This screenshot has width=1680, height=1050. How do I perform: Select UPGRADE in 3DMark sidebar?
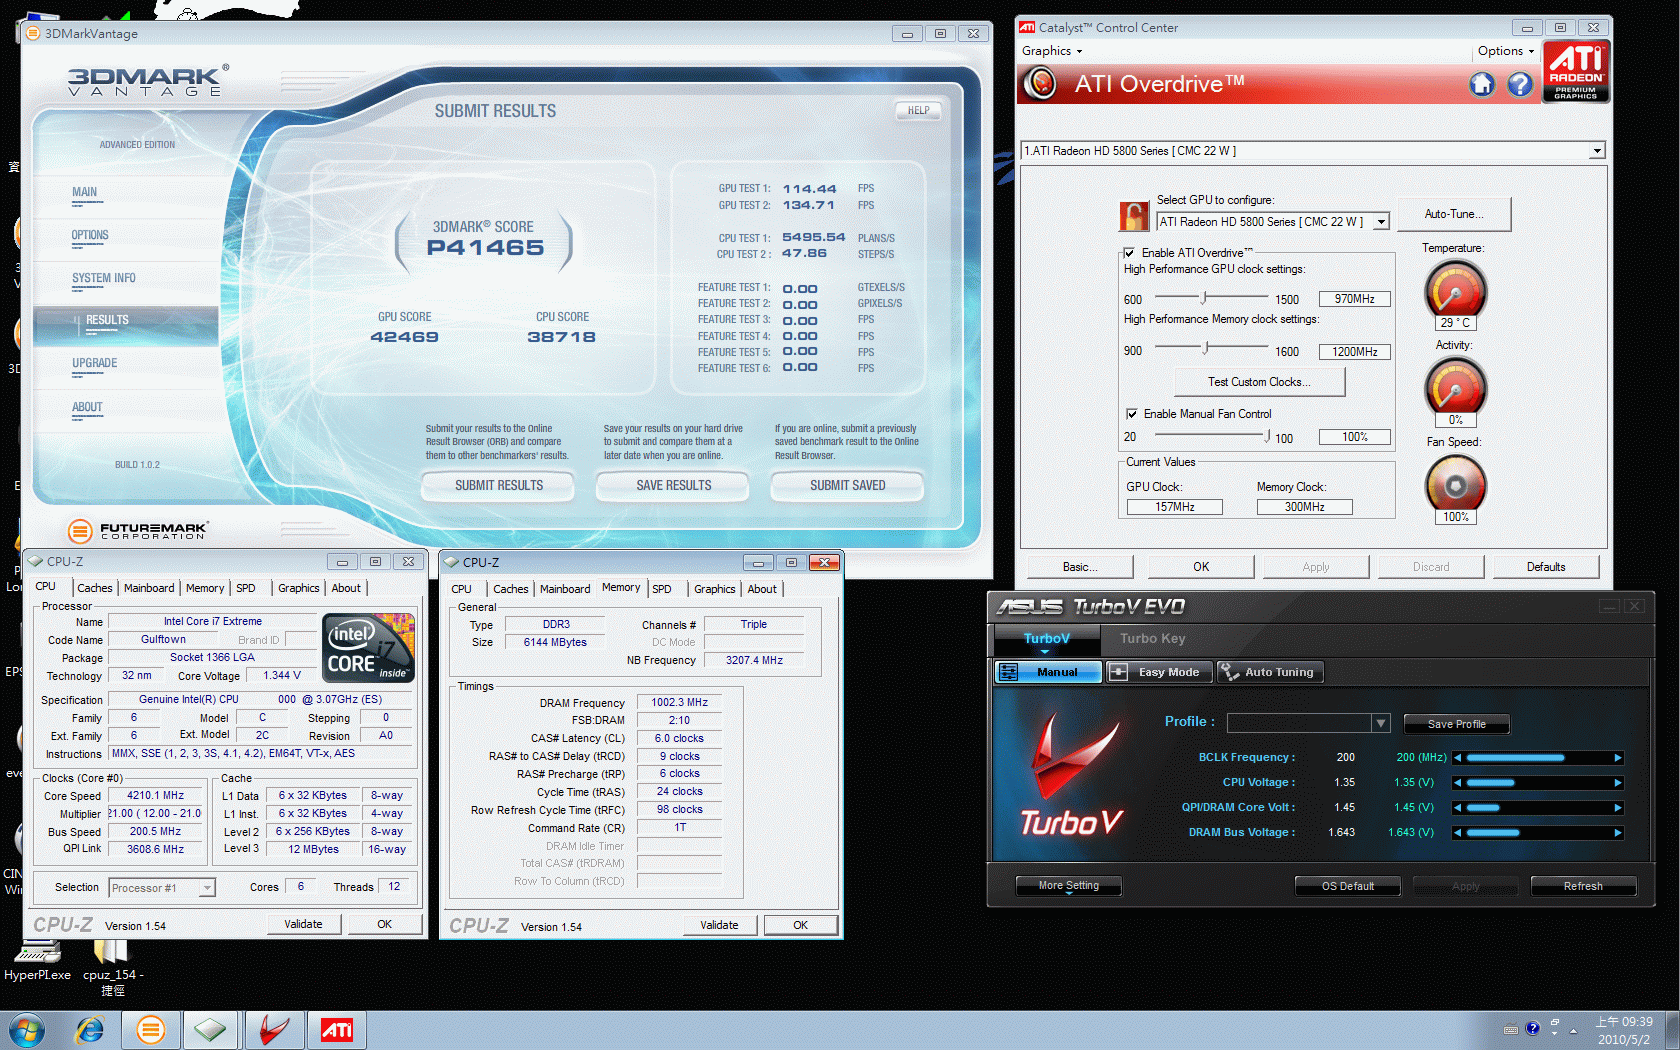95,364
